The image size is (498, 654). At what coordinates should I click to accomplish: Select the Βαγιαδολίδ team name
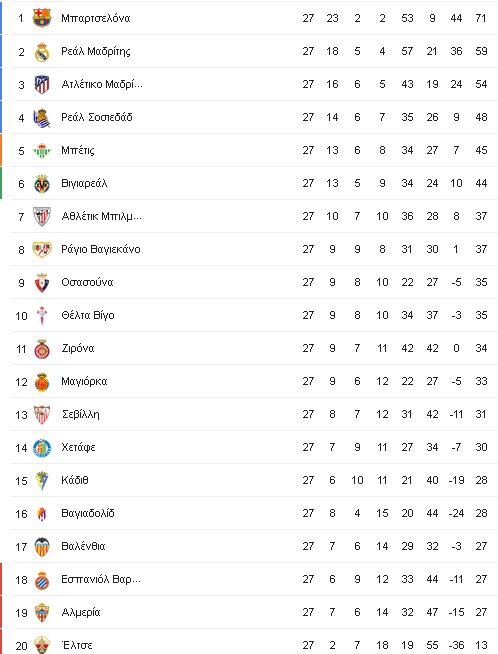pos(88,513)
